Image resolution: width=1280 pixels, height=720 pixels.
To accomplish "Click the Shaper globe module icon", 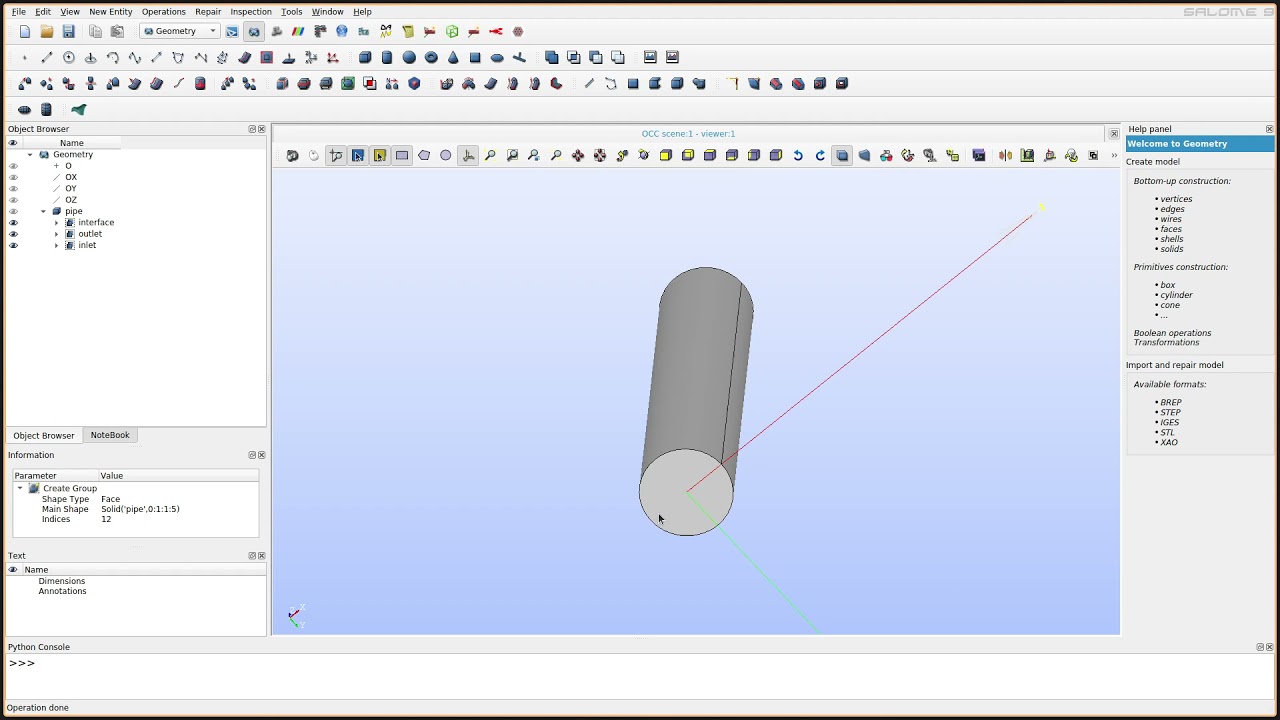I will [342, 31].
